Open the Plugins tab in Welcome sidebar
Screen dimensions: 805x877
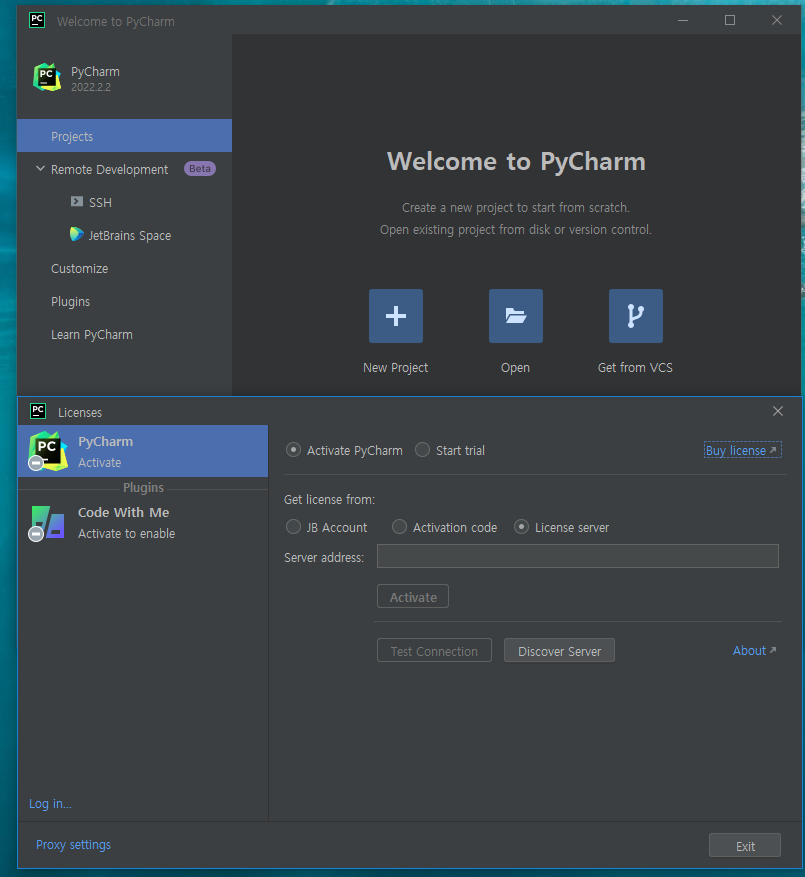70,301
